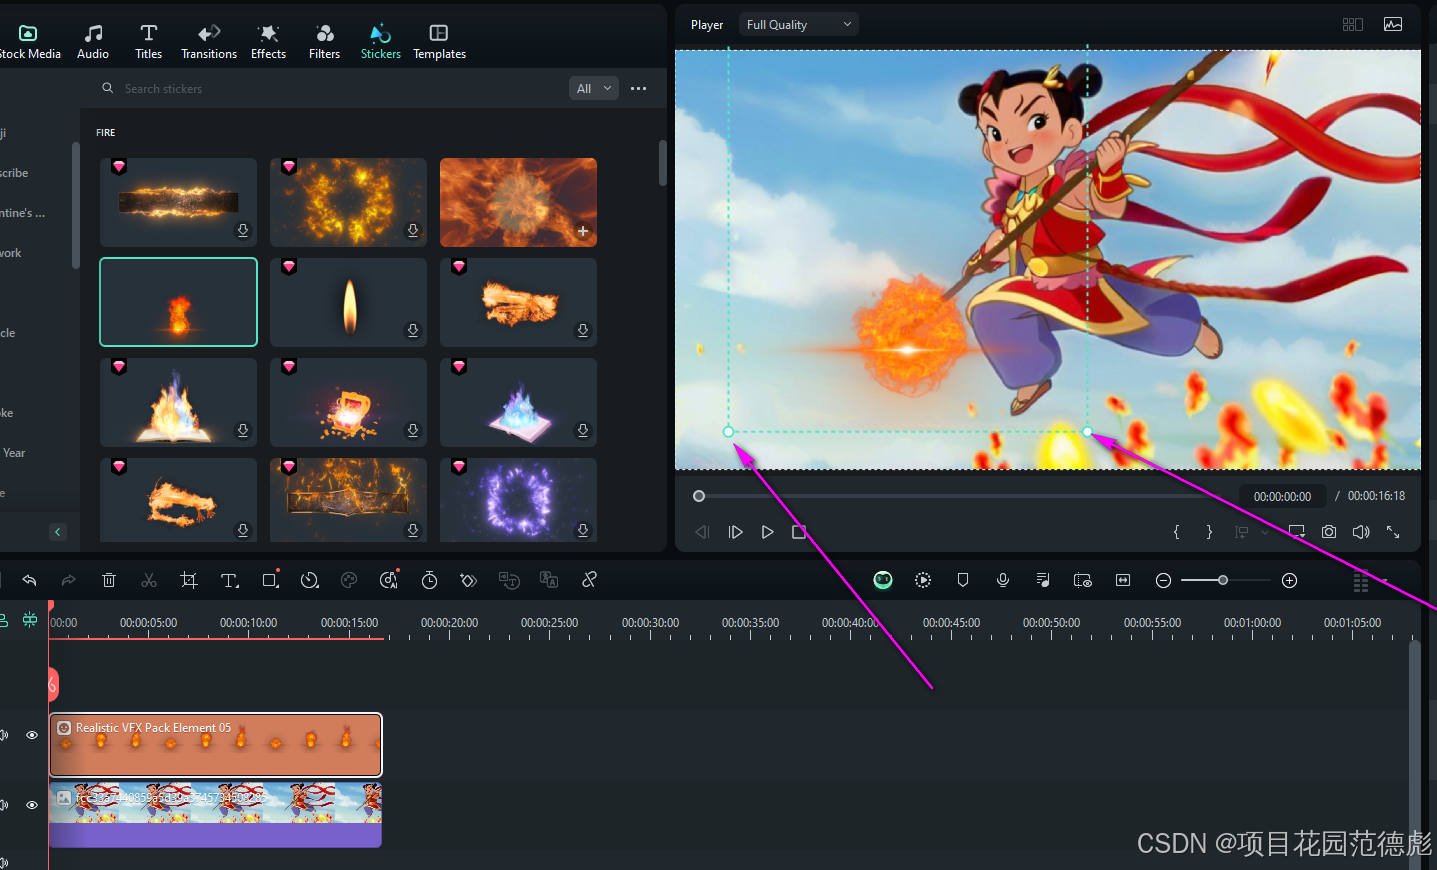Switch to the Filters tab

point(324,42)
